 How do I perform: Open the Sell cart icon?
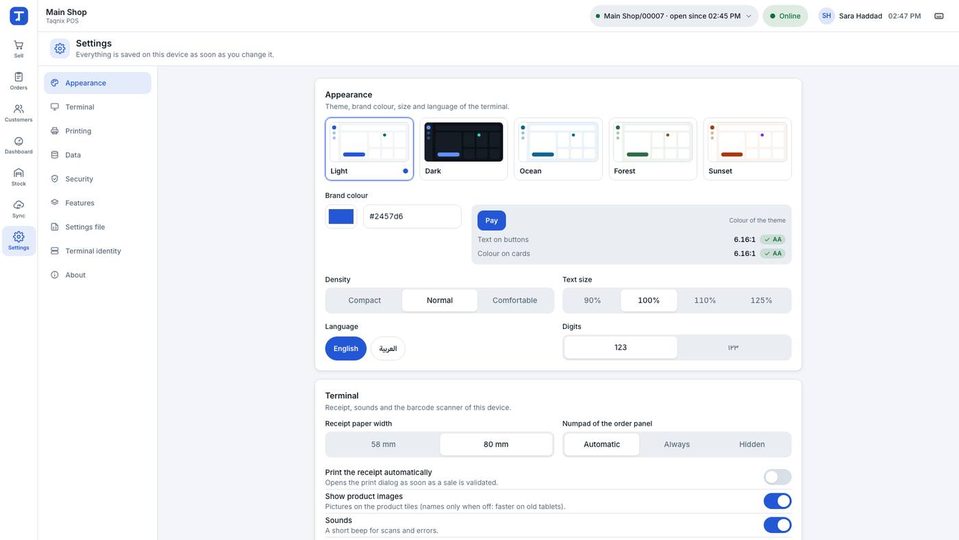(x=18, y=49)
